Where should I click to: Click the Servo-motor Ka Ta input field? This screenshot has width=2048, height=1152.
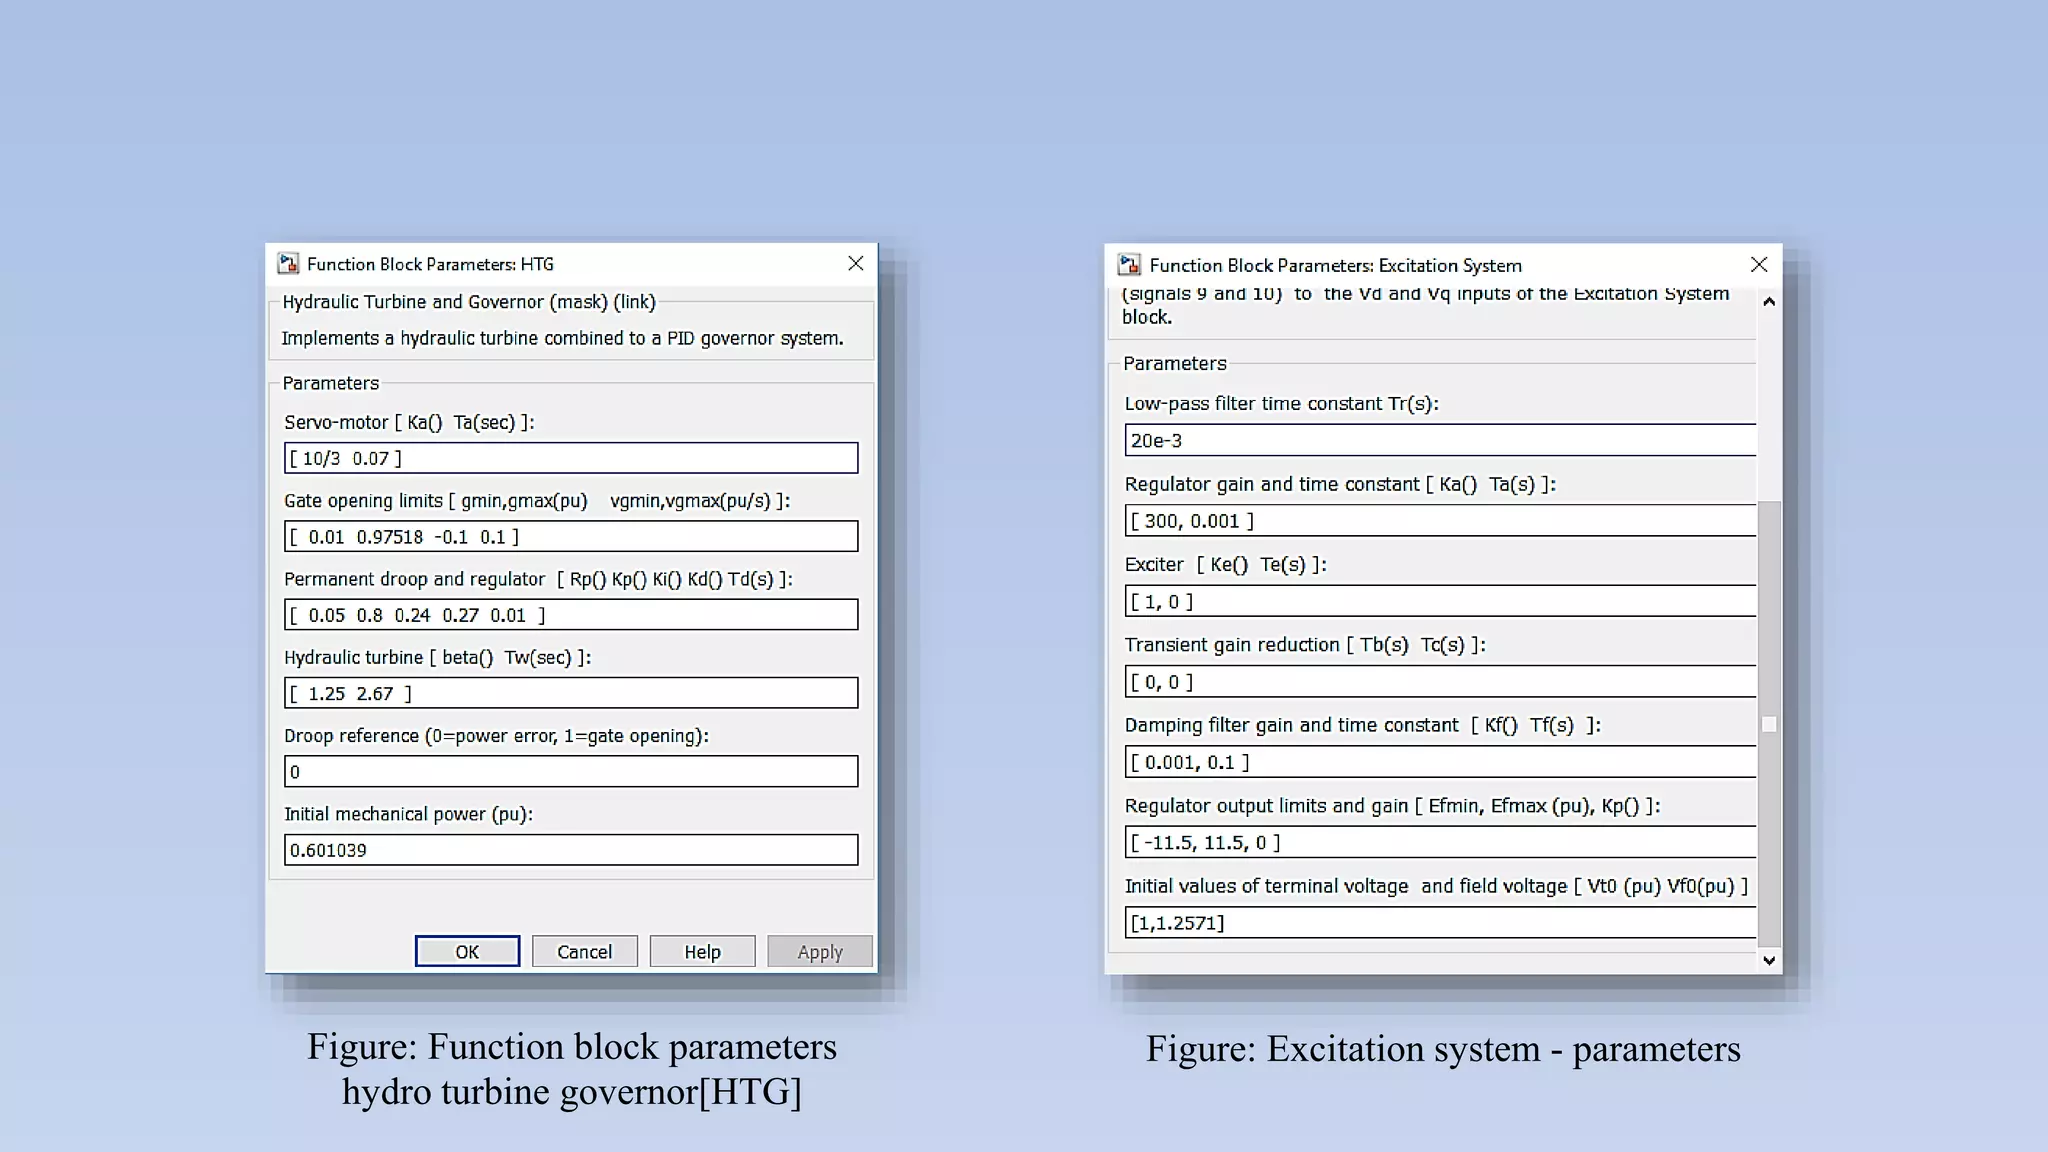click(571, 458)
